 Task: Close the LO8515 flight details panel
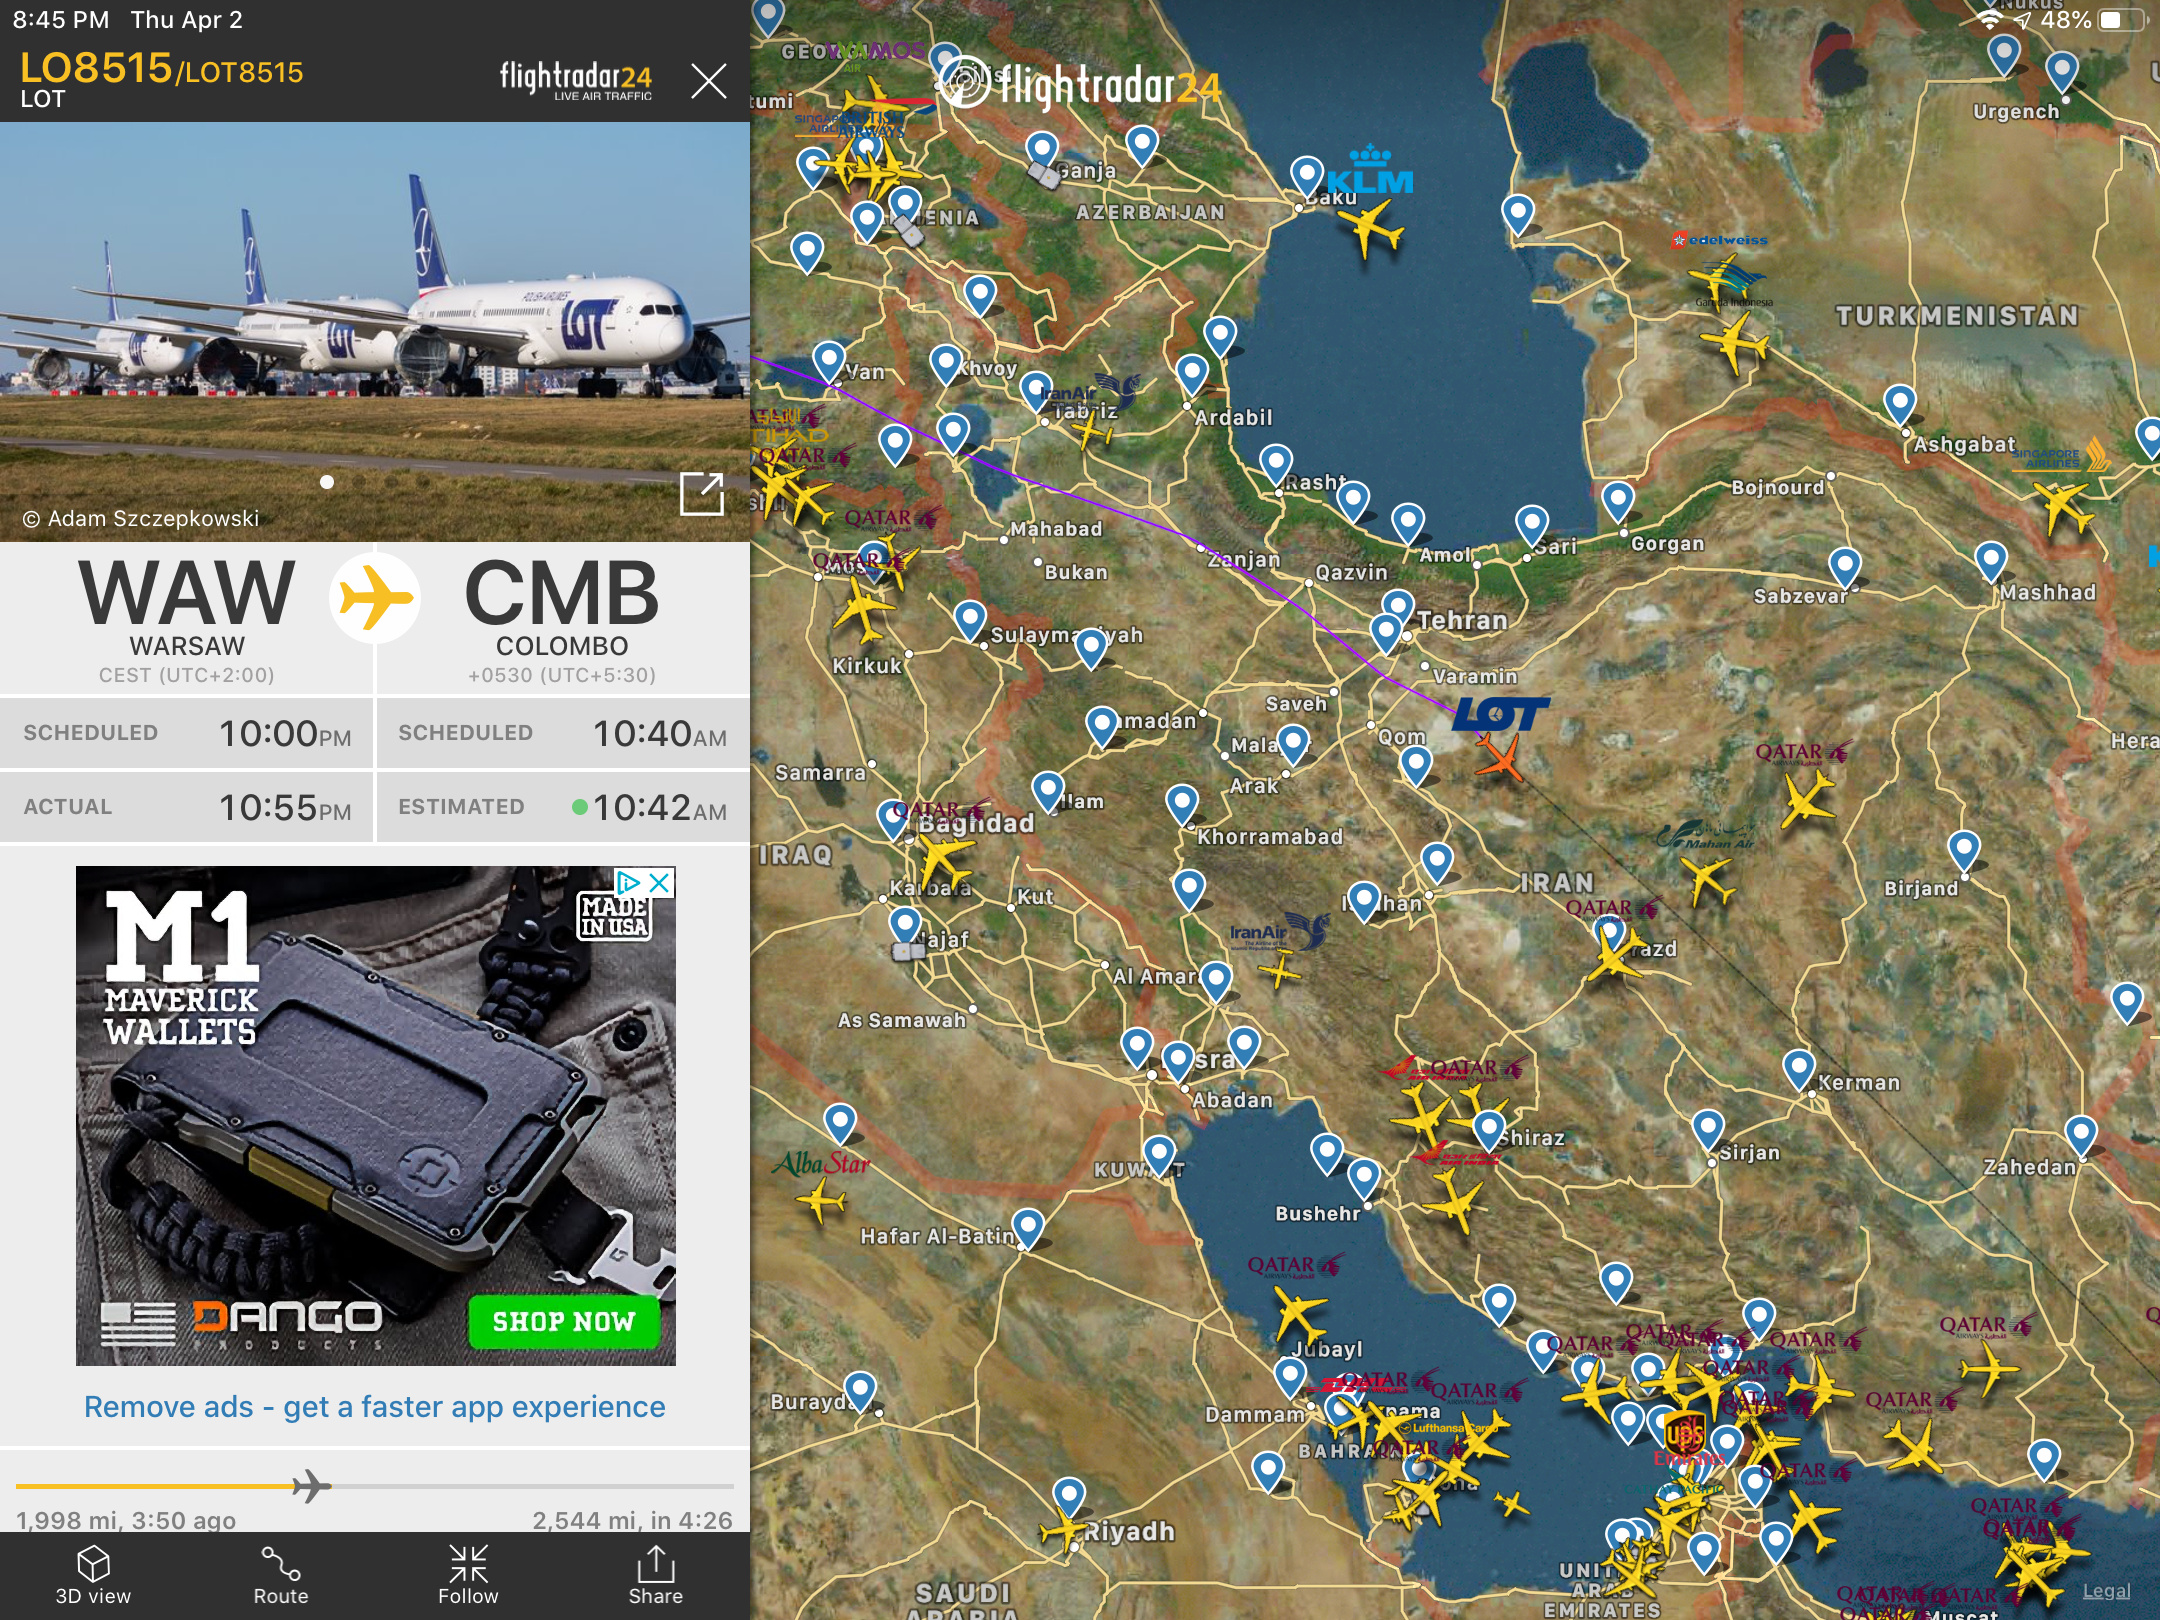[708, 80]
